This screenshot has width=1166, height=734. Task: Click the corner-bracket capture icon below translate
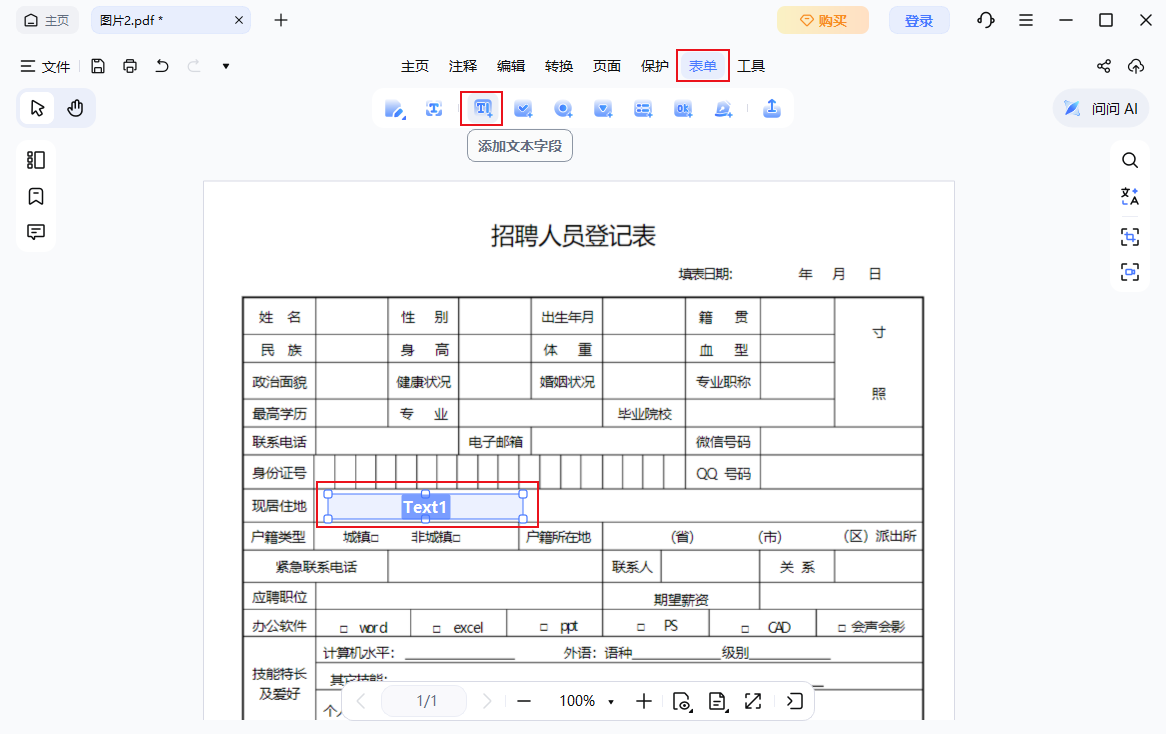point(1130,237)
